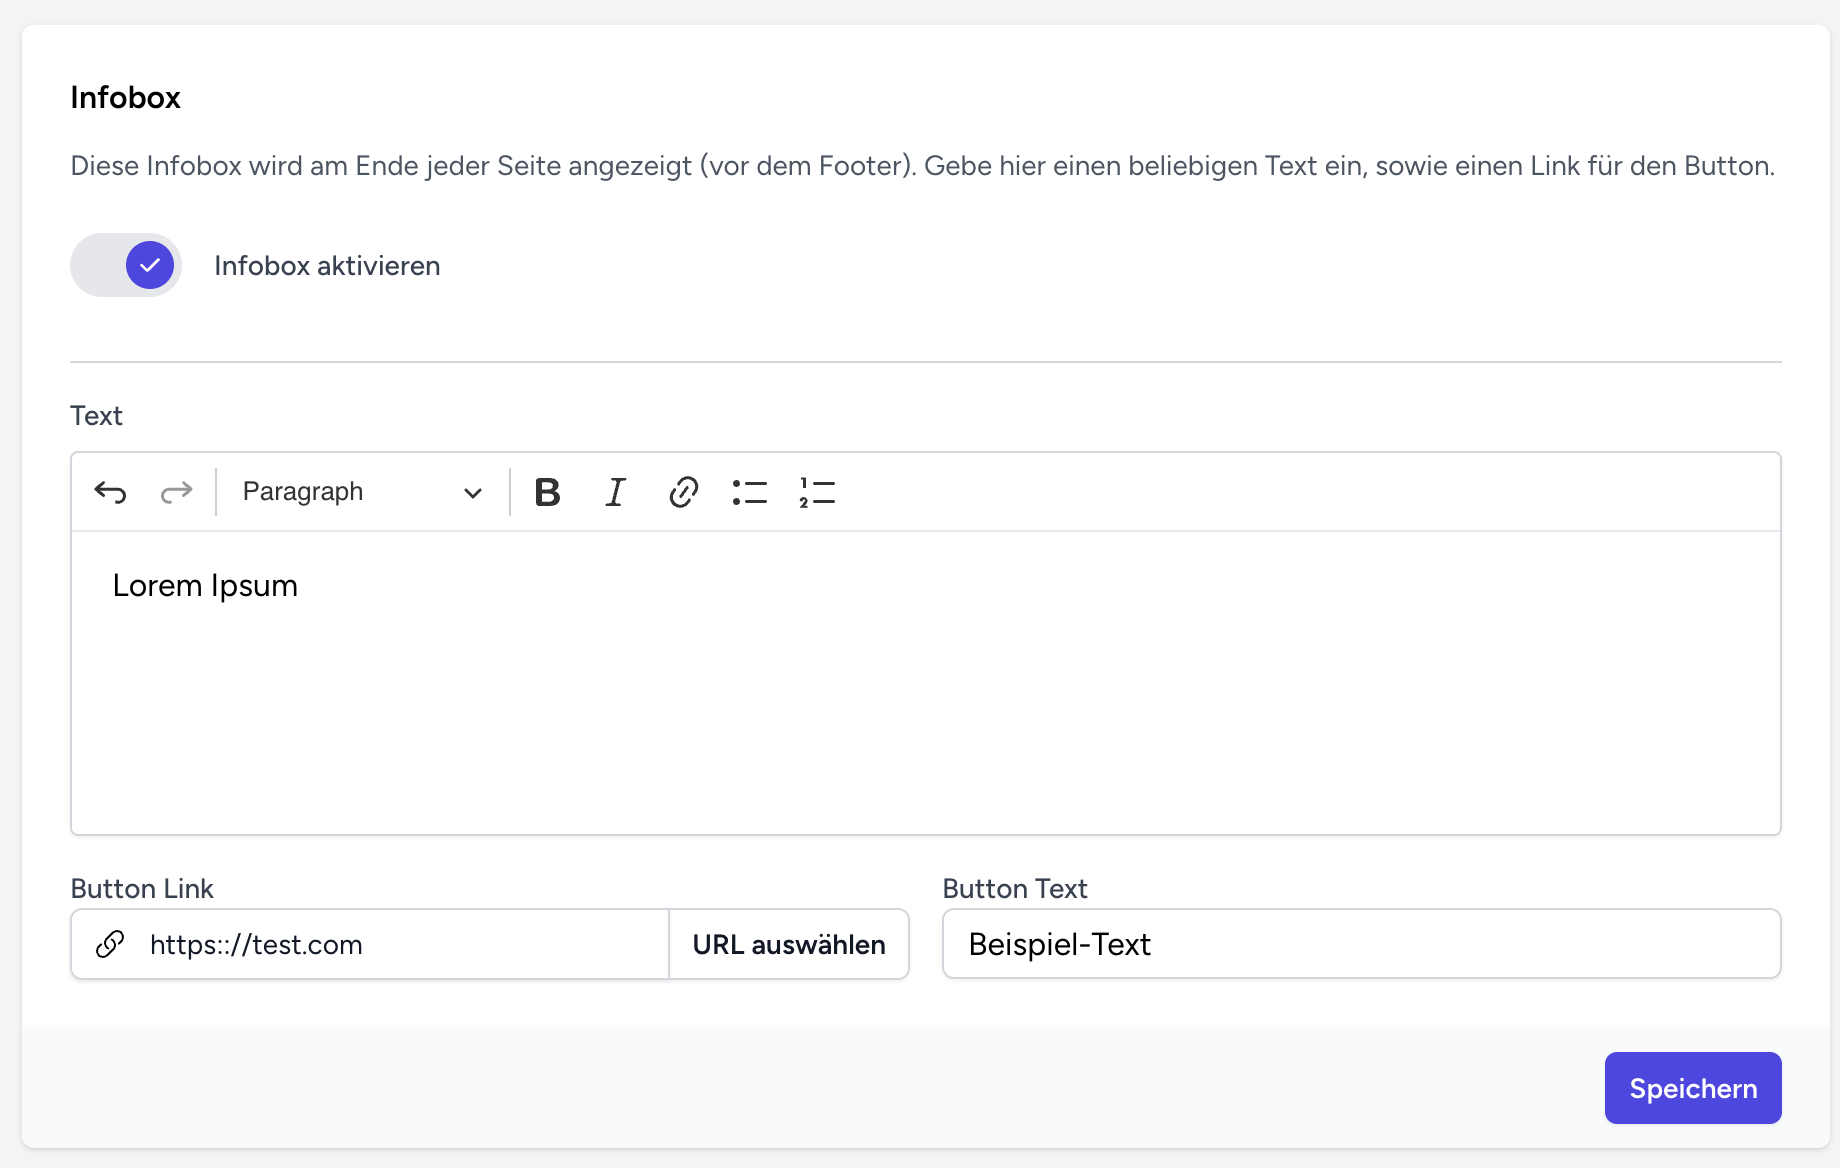Focus the Button Link URL input field

[400, 944]
